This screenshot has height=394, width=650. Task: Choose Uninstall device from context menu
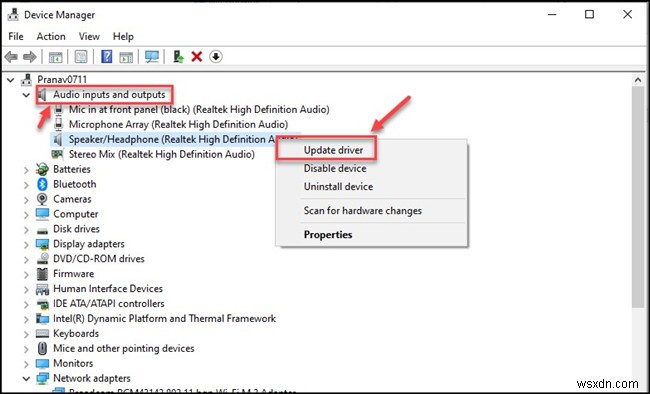click(x=339, y=187)
